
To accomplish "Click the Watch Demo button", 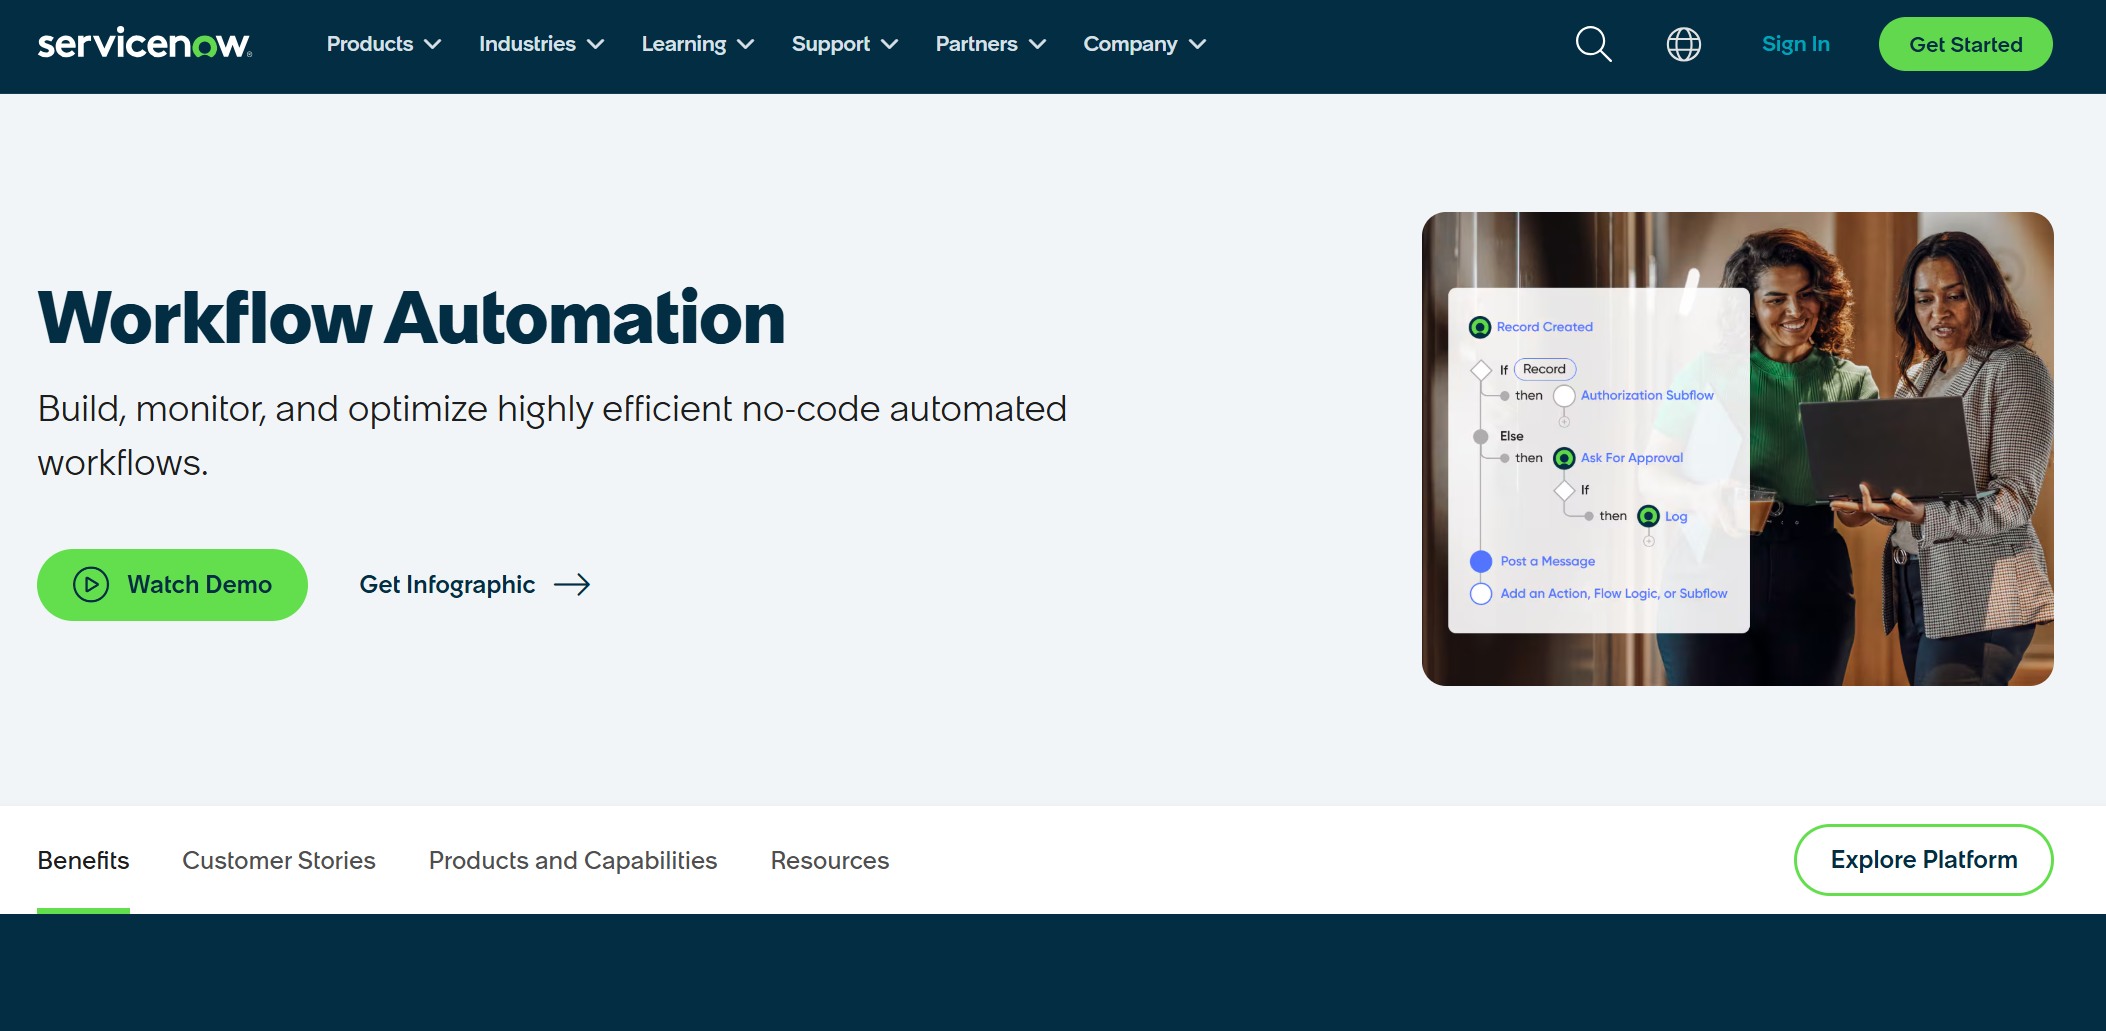I will pyautogui.click(x=171, y=584).
